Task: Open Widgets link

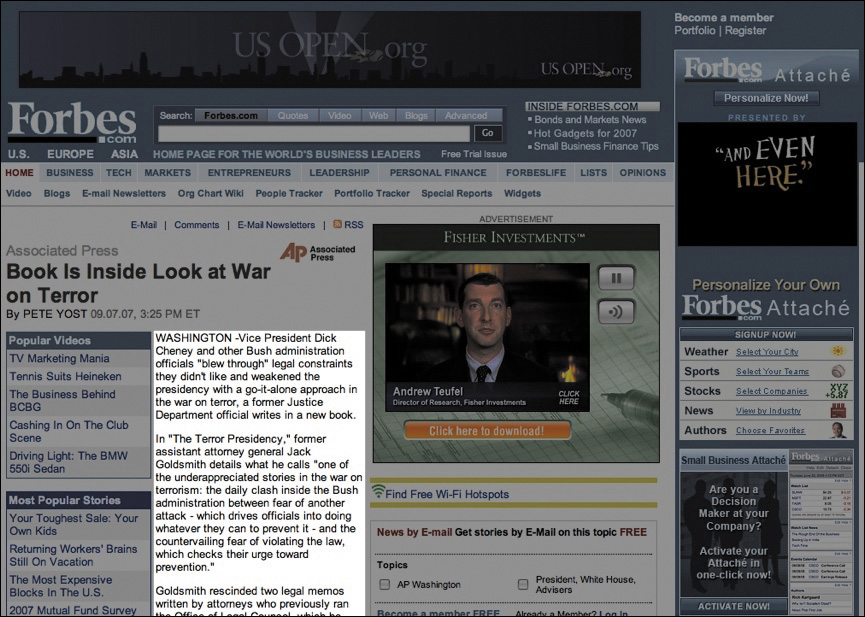Action: [x=522, y=193]
